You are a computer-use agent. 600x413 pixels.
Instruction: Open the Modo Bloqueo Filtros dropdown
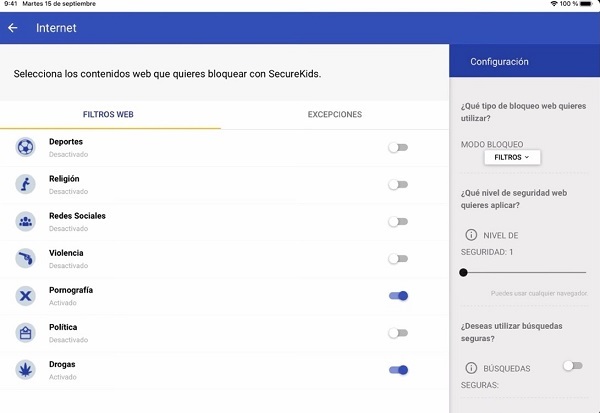coord(511,157)
